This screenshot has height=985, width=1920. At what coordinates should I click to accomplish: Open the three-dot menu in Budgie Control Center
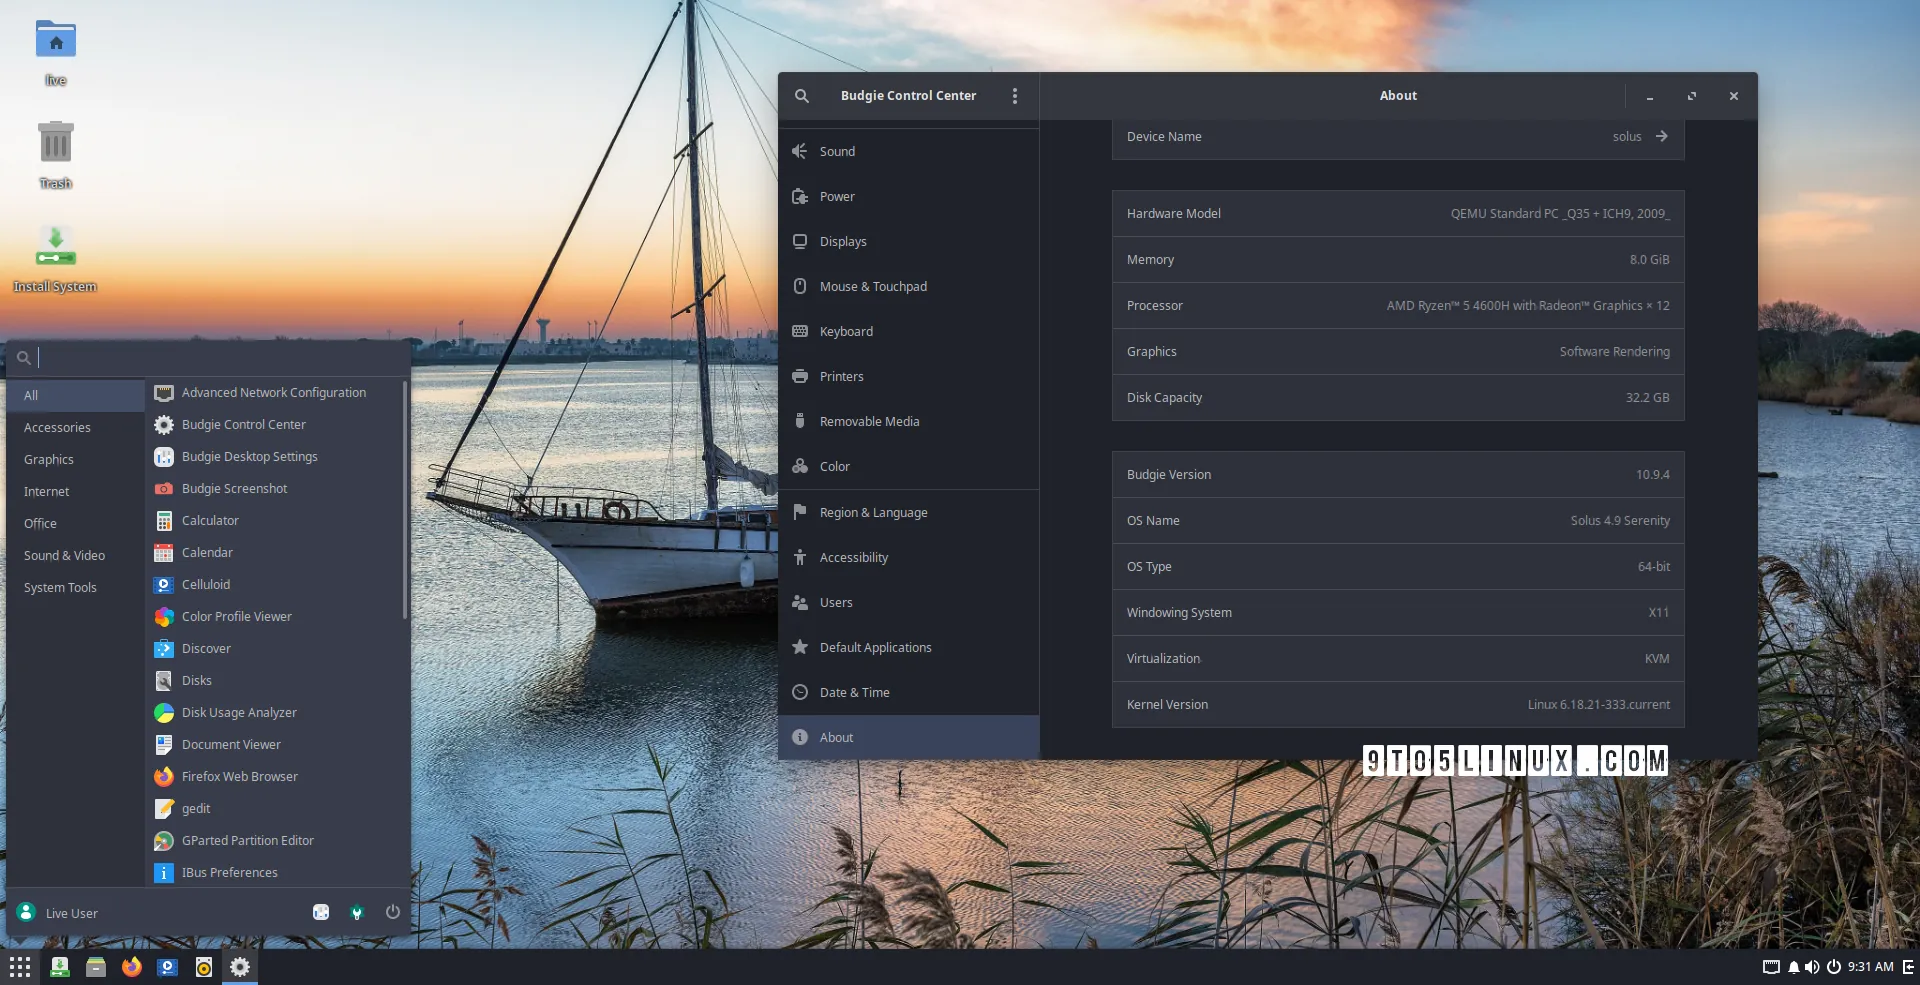click(x=1014, y=95)
